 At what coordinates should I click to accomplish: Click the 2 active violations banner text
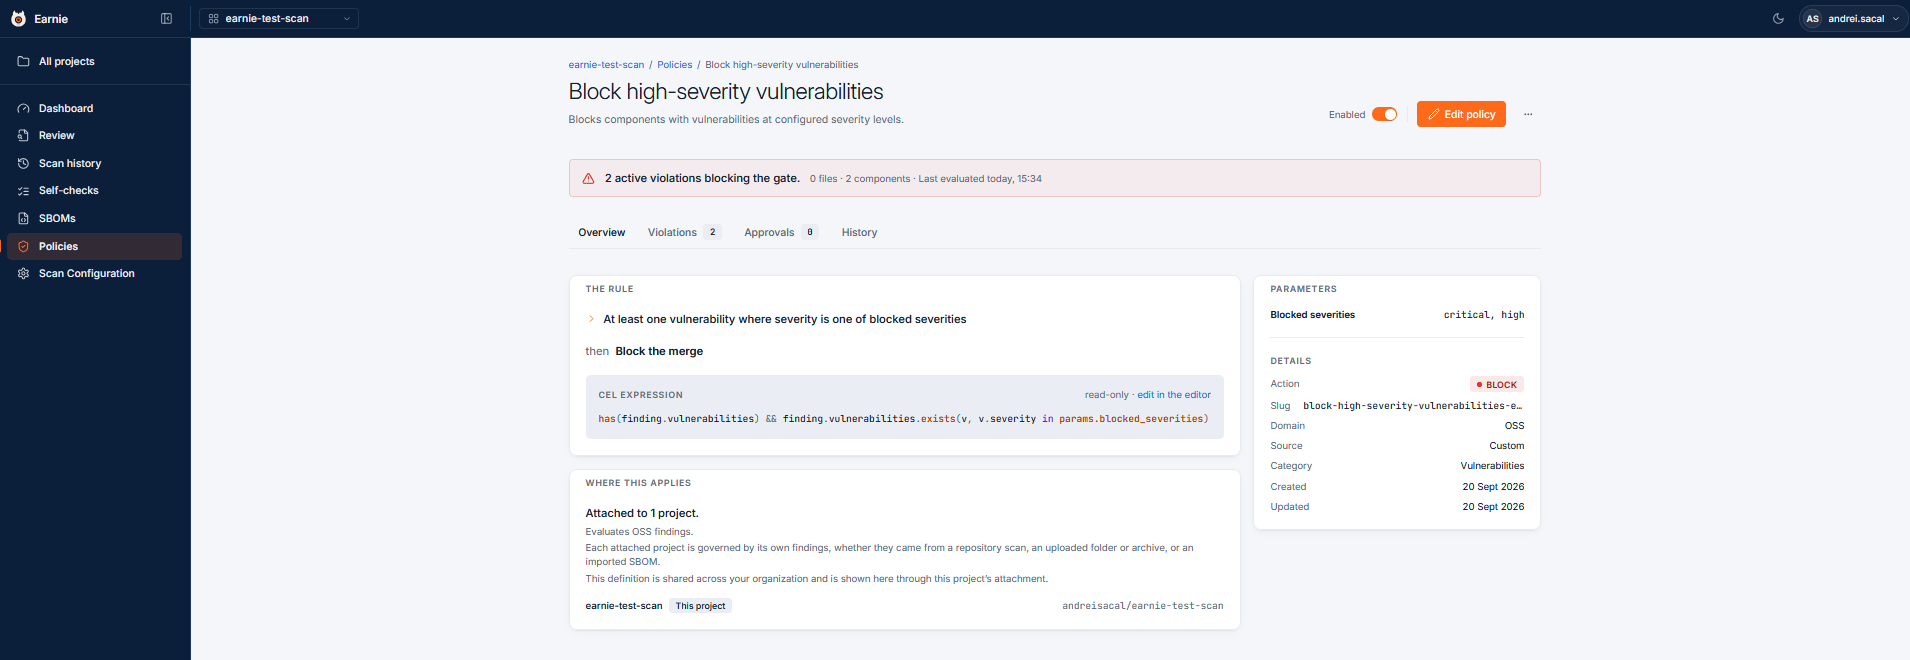click(x=702, y=178)
